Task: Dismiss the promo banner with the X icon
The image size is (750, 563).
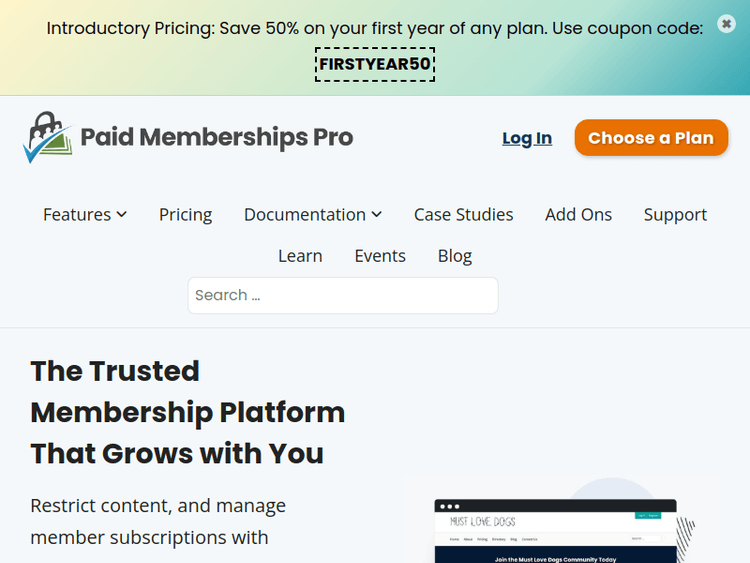Action: click(726, 24)
